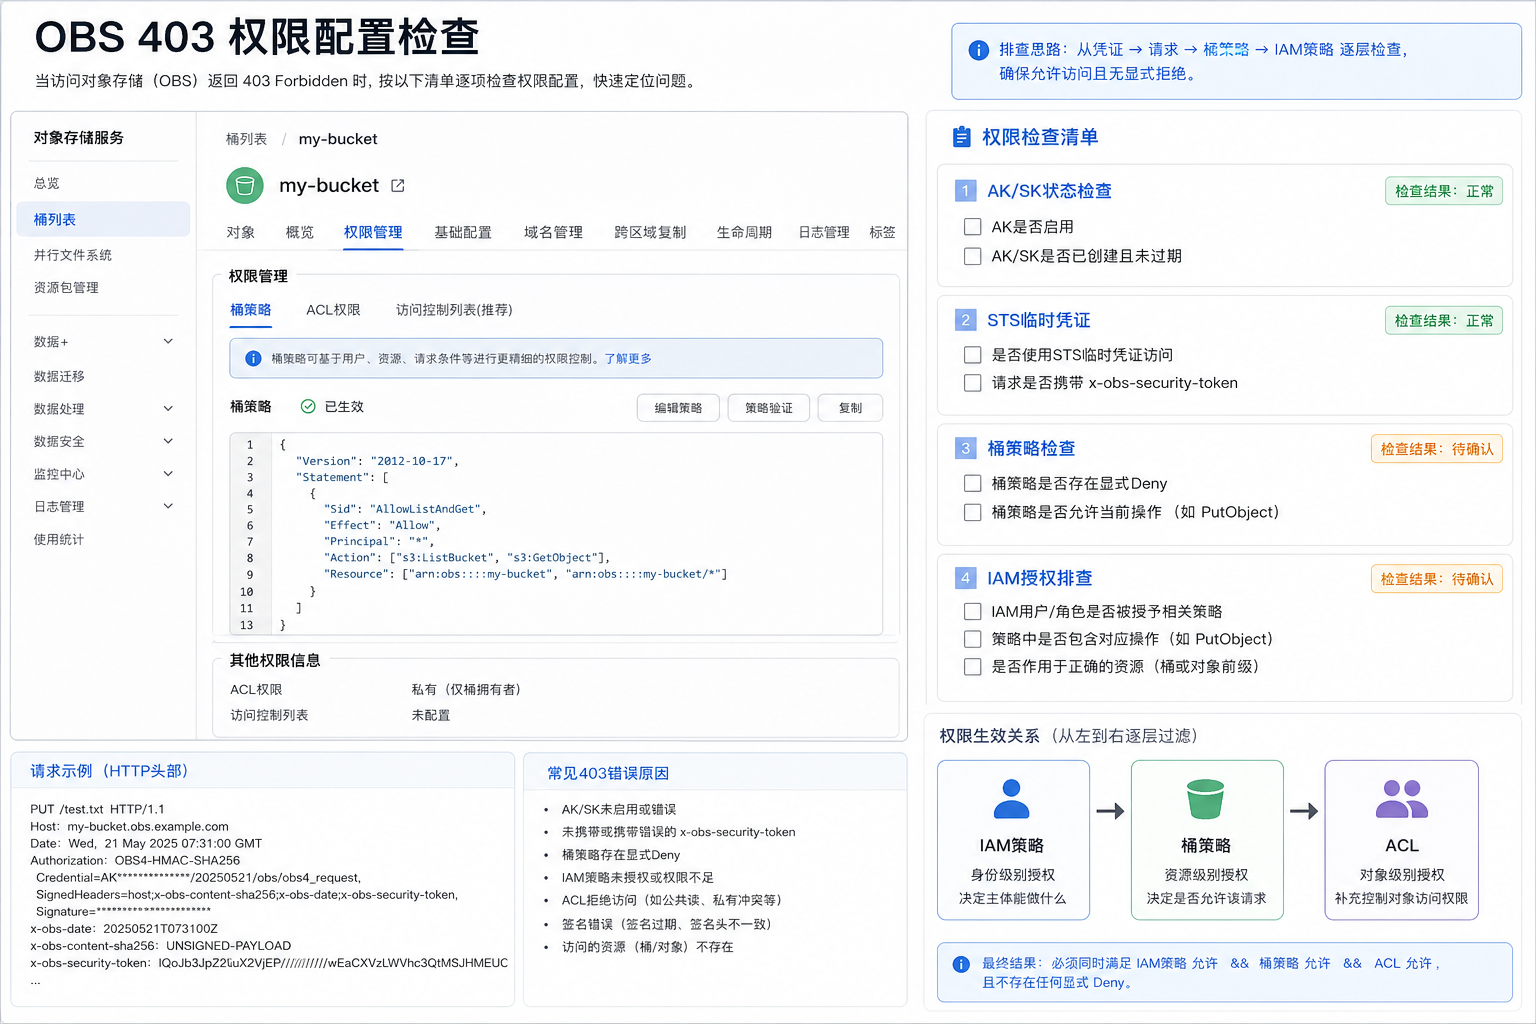This screenshot has width=1536, height=1024.
Task: Open the 对象 tab
Action: coord(240,232)
